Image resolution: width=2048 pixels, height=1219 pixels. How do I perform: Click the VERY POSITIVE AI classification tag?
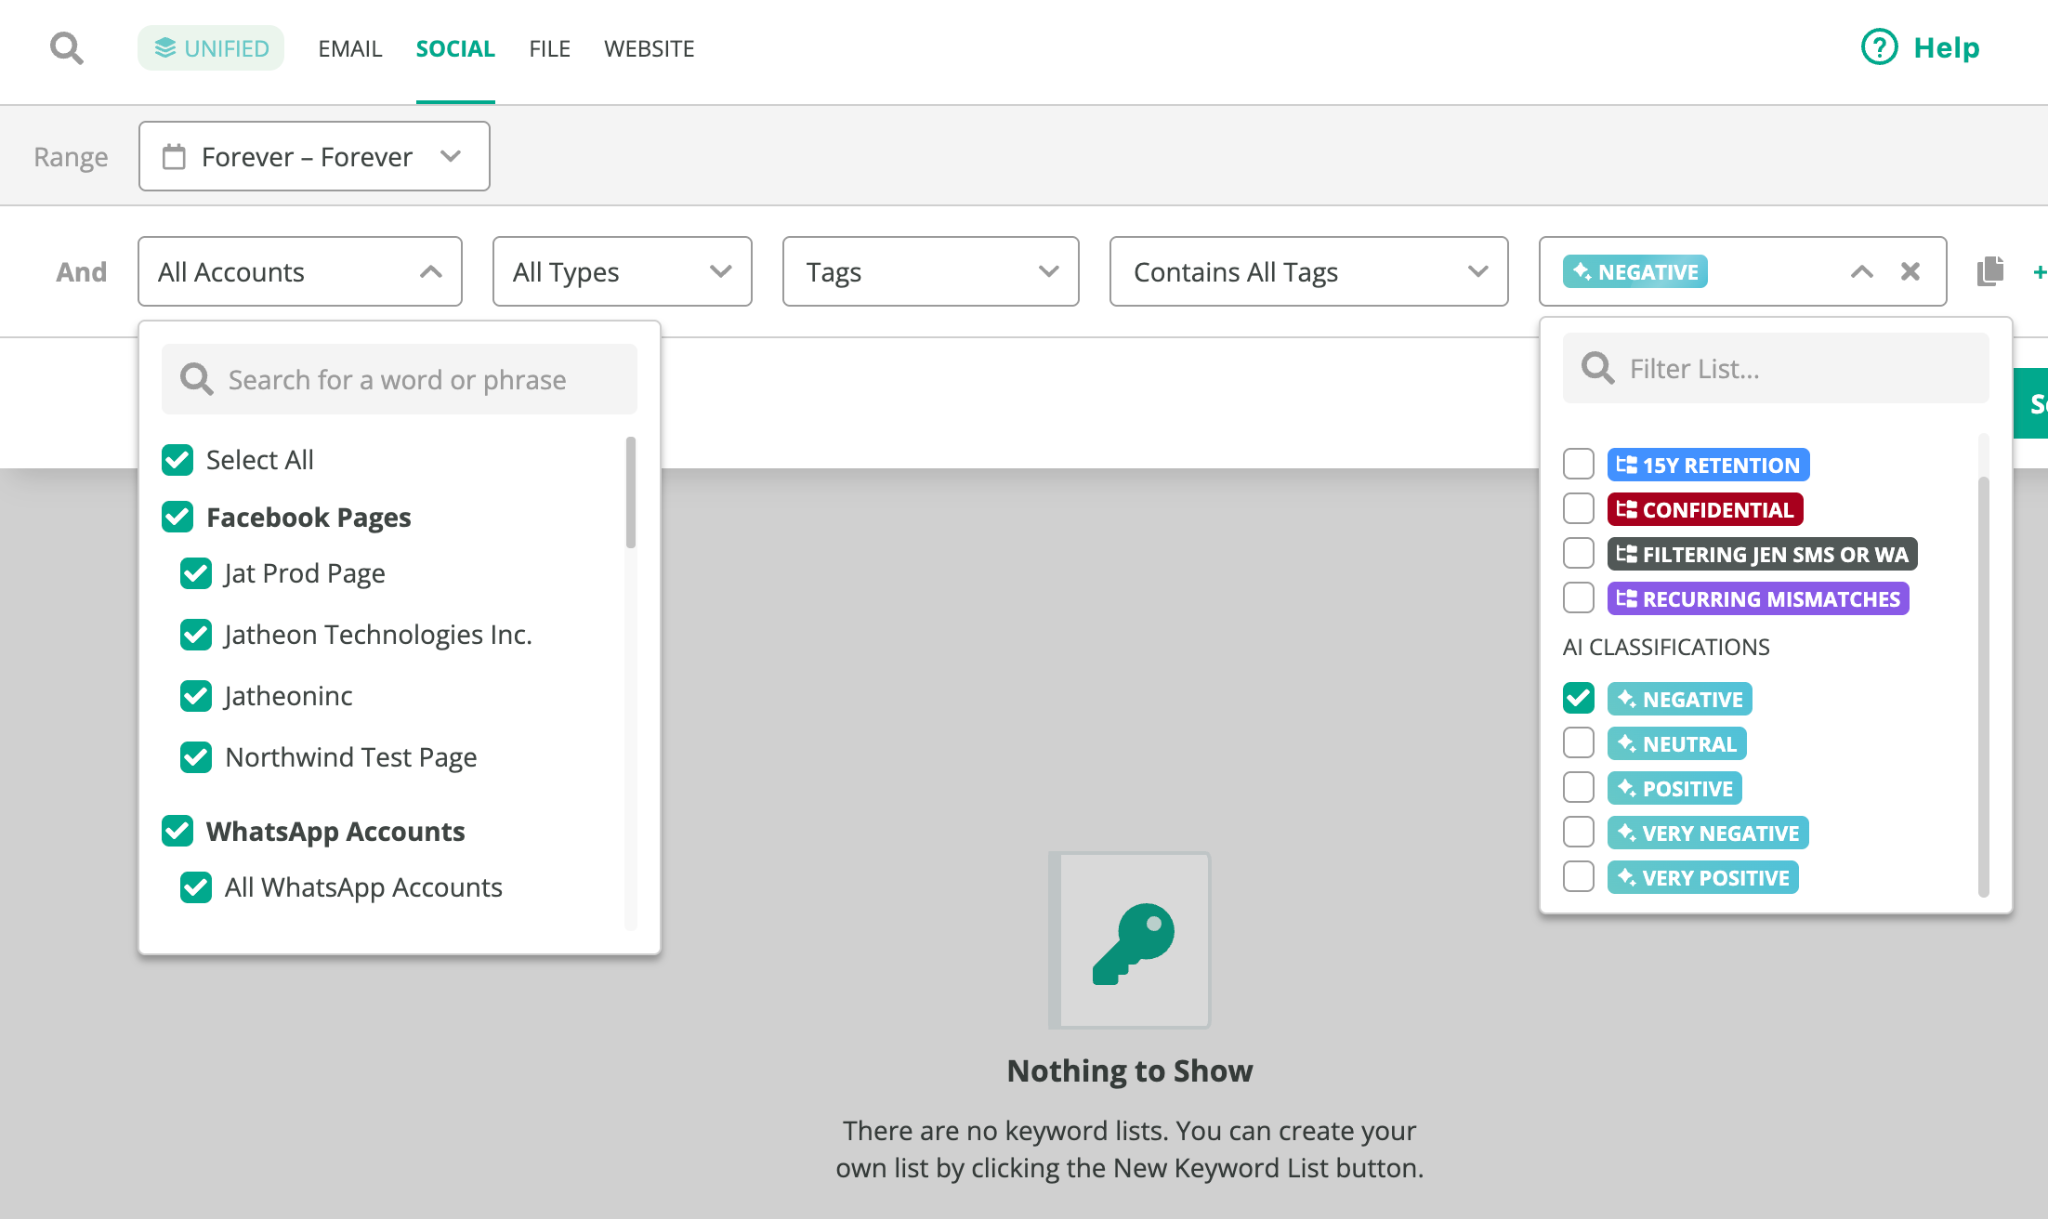1703,878
